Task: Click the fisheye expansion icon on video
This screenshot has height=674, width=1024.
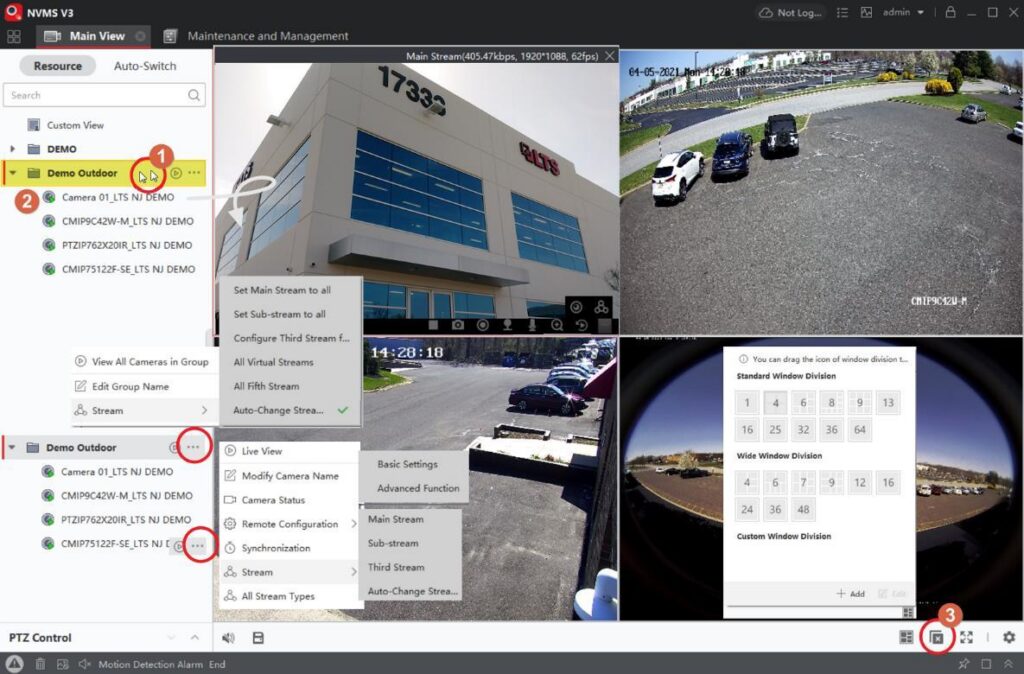Action: click(x=576, y=307)
